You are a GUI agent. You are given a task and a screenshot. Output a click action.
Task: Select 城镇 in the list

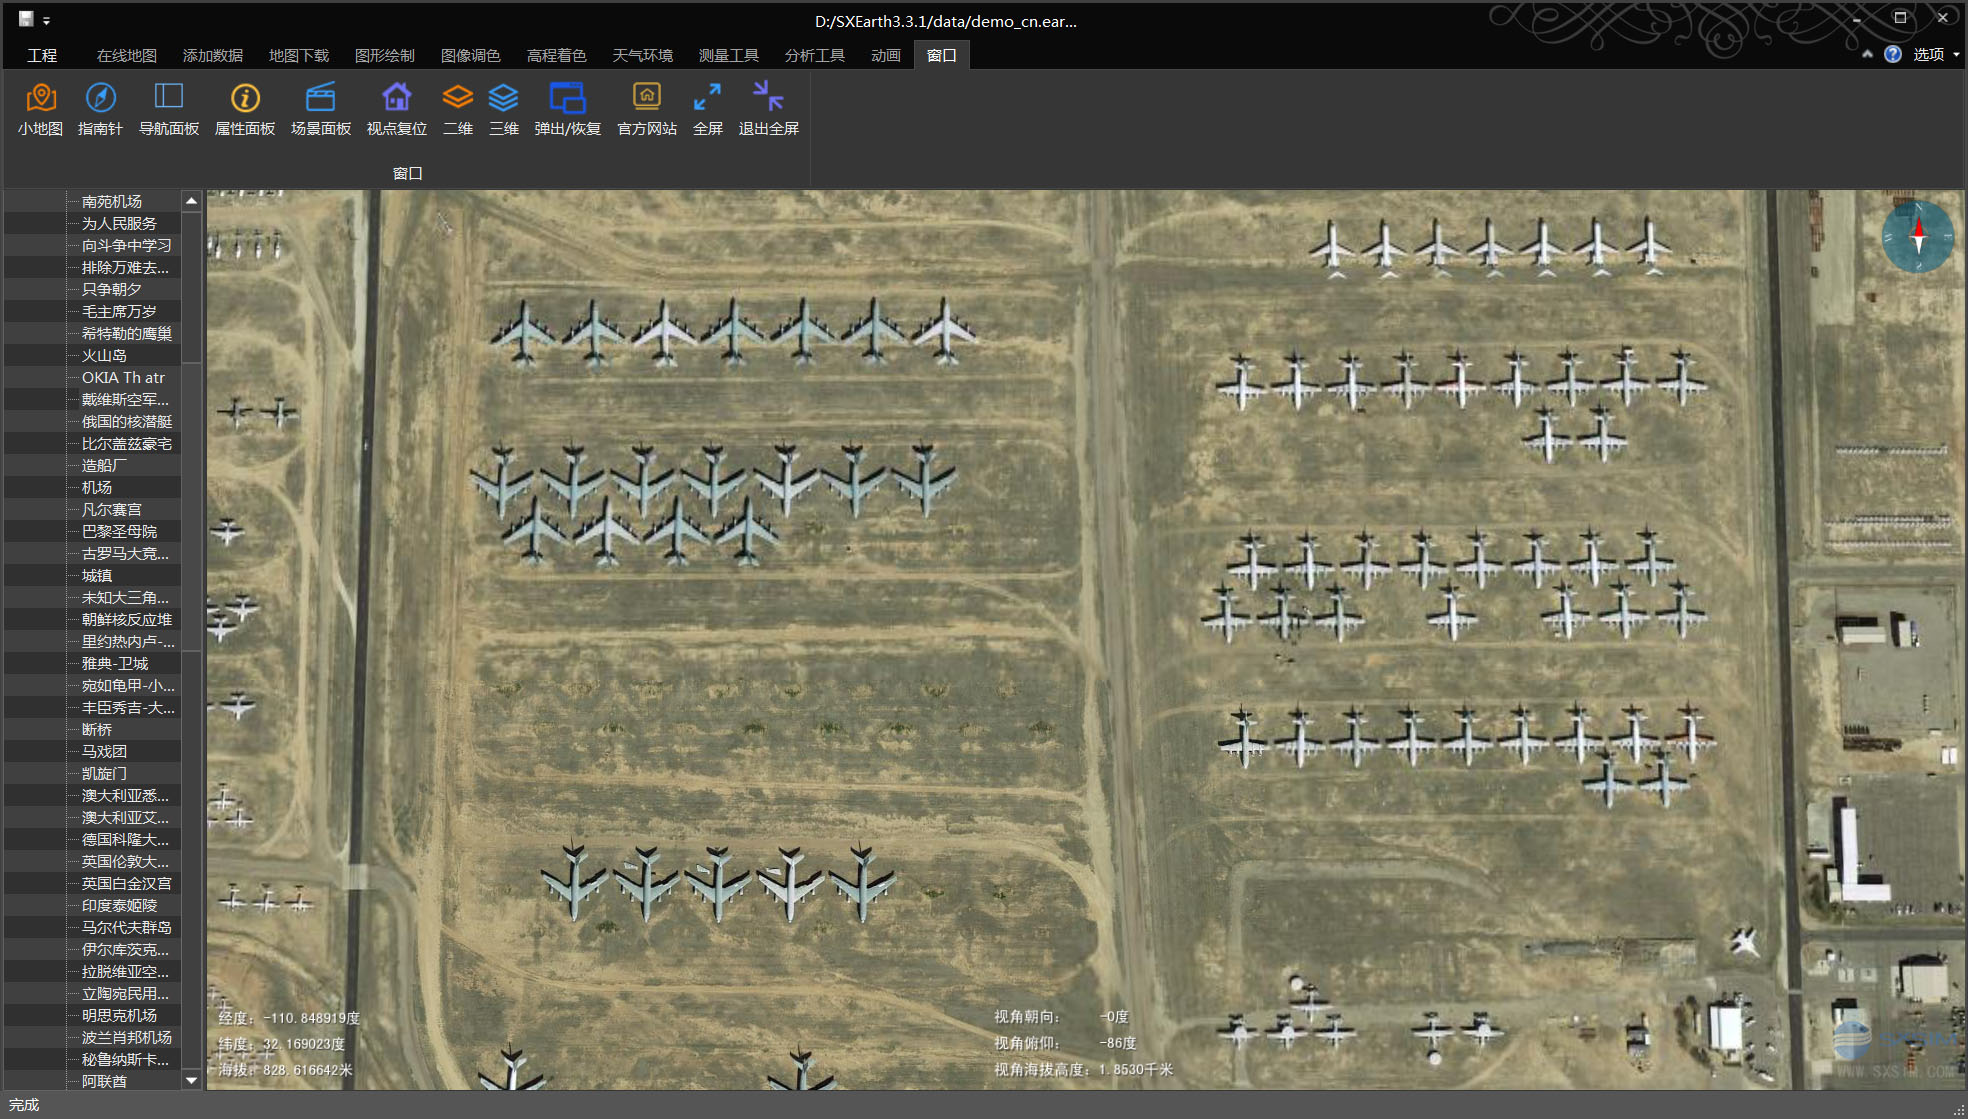[x=97, y=575]
